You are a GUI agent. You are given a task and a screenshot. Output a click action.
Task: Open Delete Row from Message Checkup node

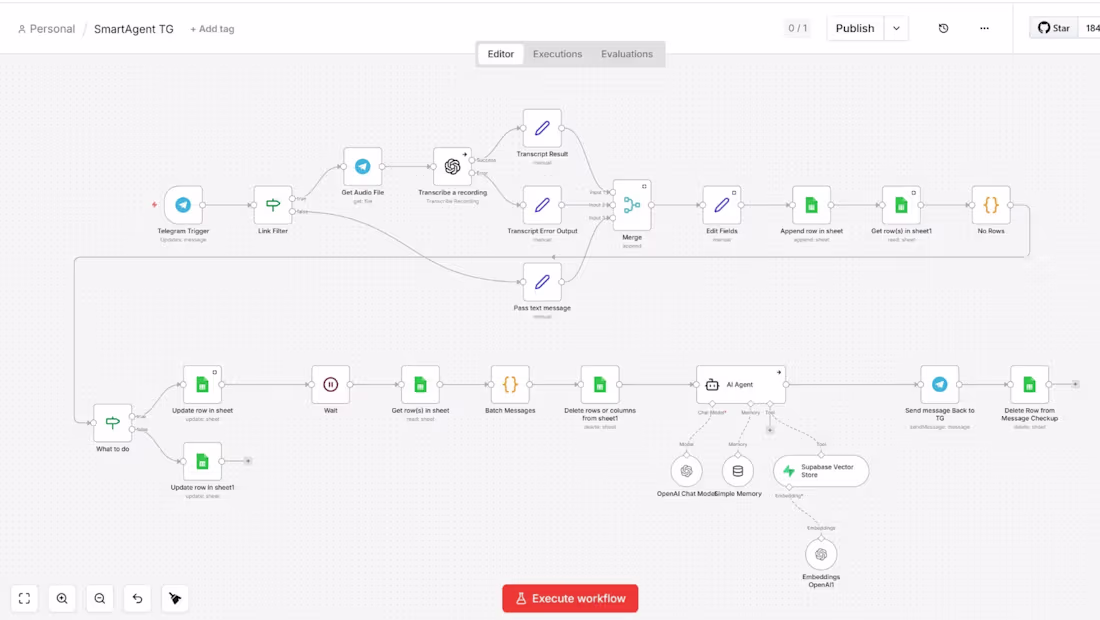point(1030,384)
